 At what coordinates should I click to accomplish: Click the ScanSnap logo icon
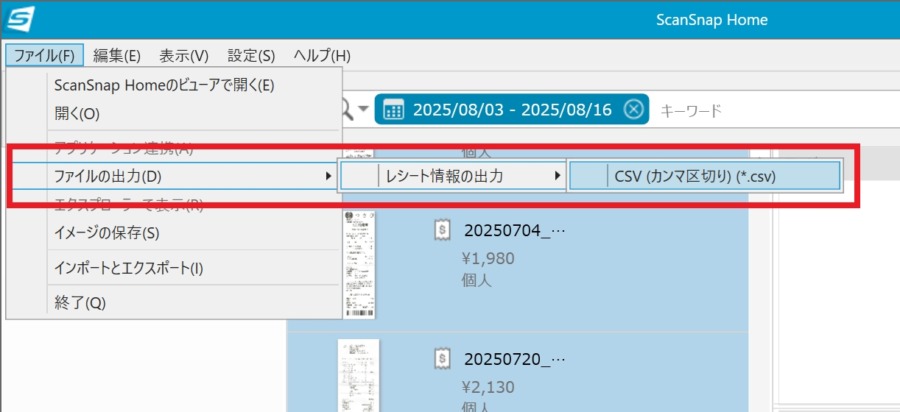tap(21, 19)
